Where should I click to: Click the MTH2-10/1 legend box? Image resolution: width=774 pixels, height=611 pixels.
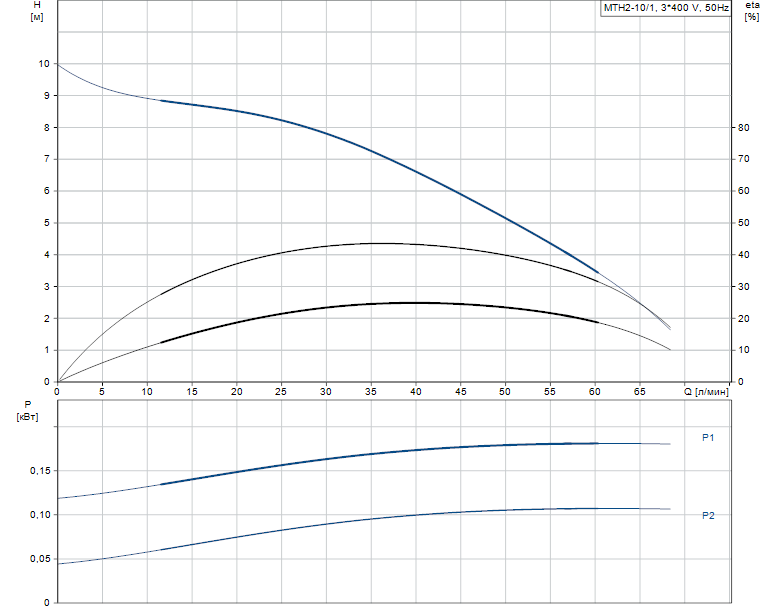coord(665,8)
